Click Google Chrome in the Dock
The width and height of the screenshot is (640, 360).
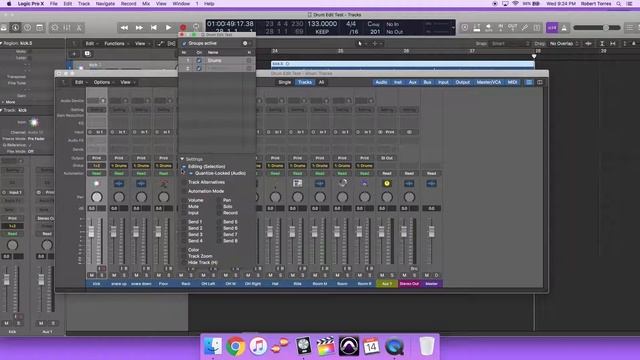(236, 347)
